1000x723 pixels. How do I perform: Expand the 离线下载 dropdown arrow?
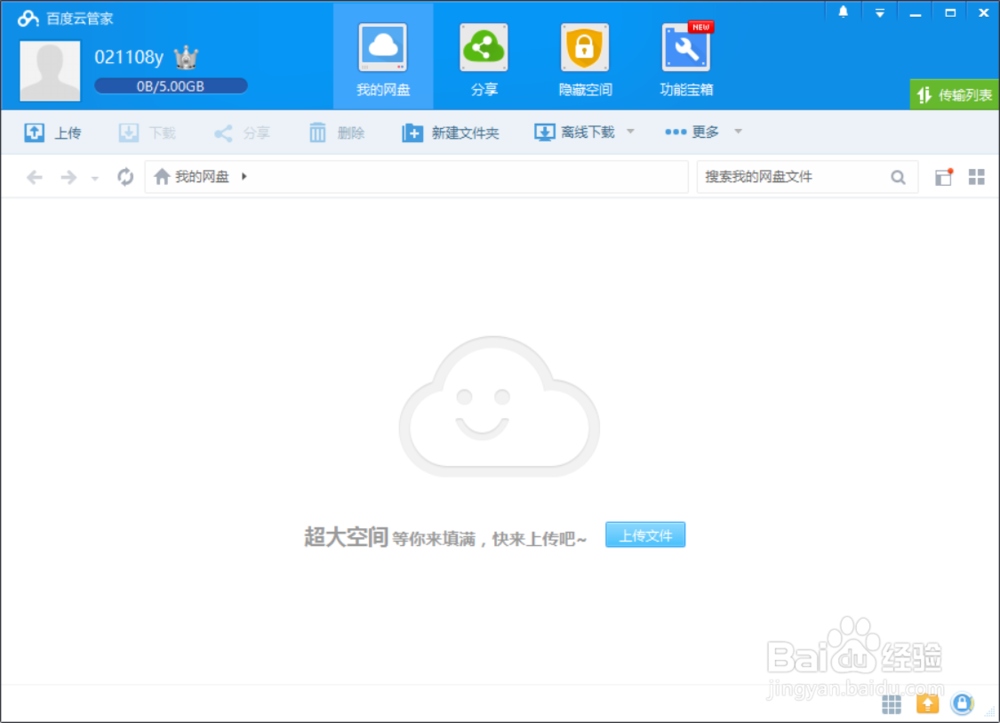[x=630, y=131]
